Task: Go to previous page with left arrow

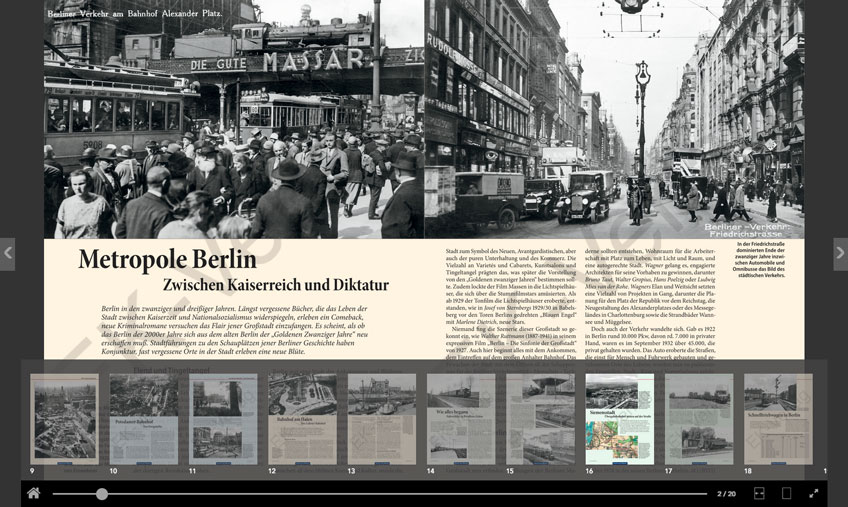Action: point(8,253)
